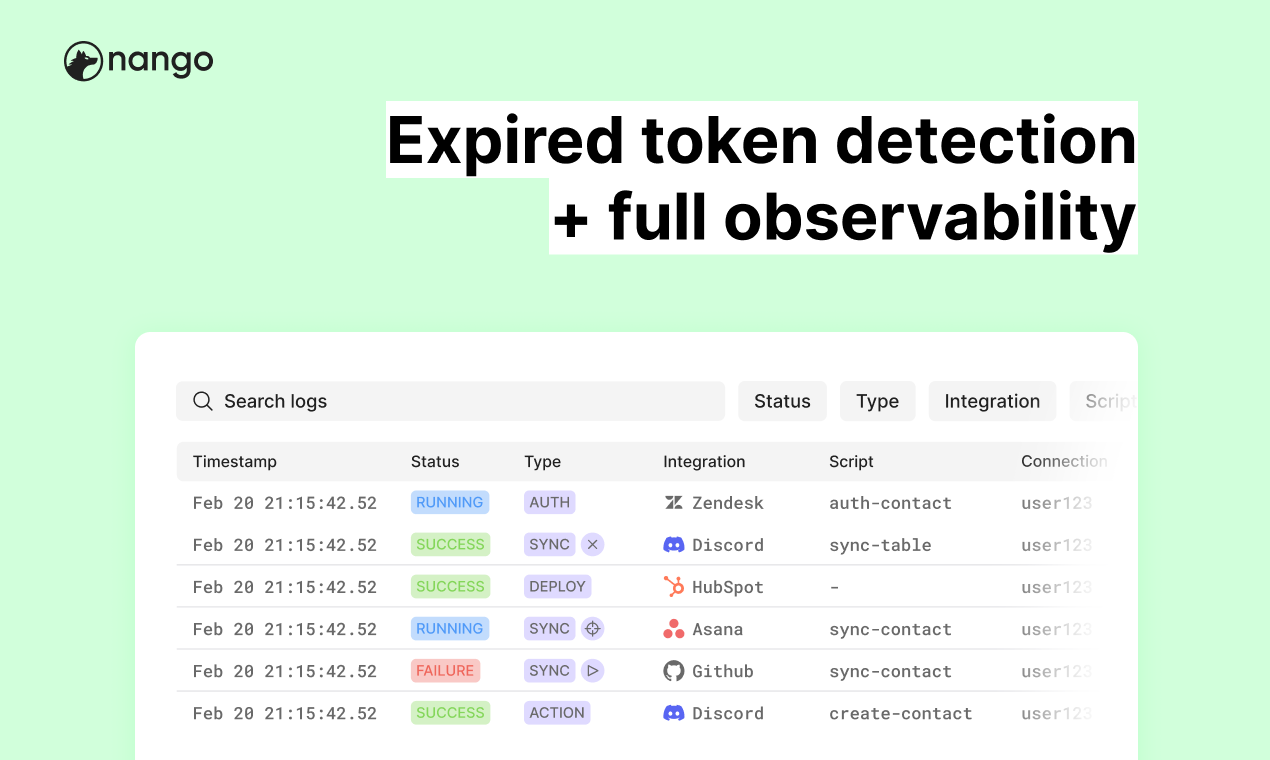Click the Script column header
The width and height of the screenshot is (1270, 760).
(x=851, y=462)
